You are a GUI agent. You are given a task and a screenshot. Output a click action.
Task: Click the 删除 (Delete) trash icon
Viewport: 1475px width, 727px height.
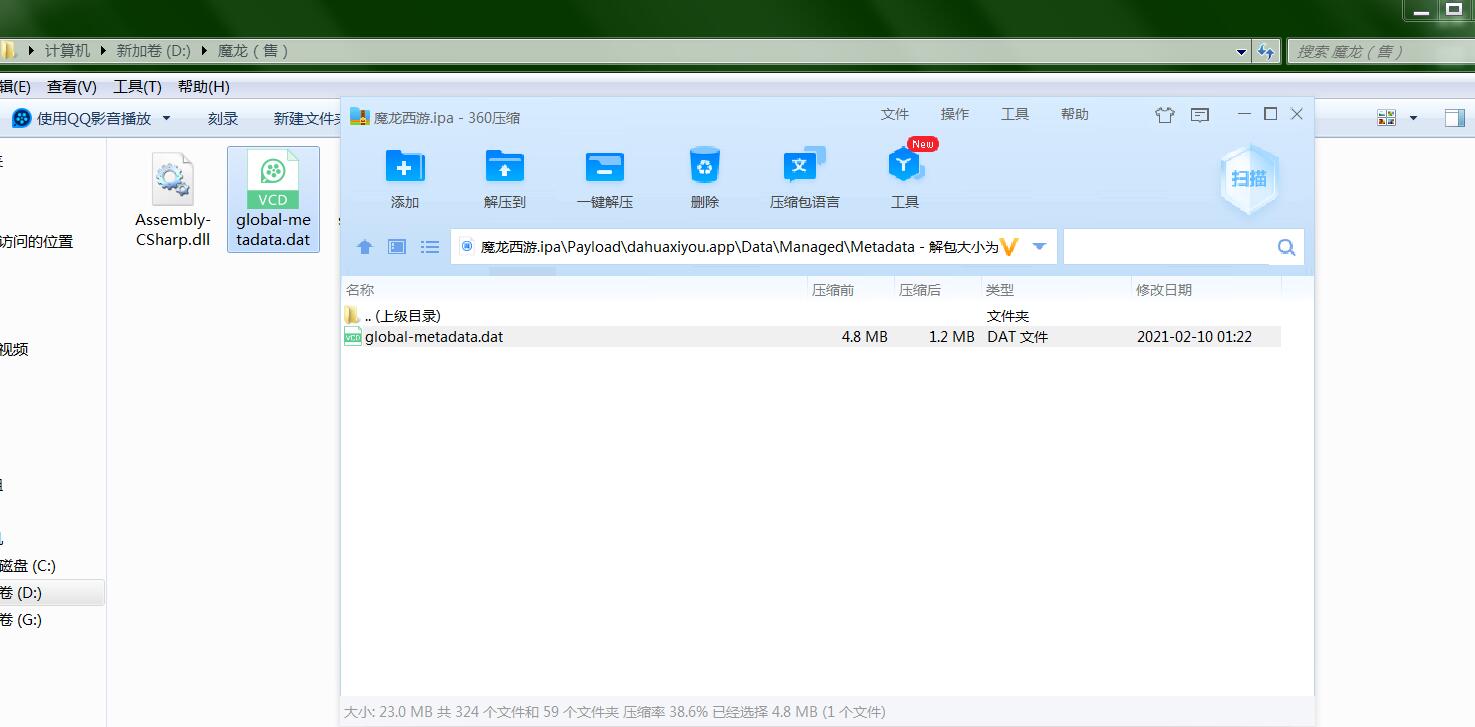[x=705, y=167]
